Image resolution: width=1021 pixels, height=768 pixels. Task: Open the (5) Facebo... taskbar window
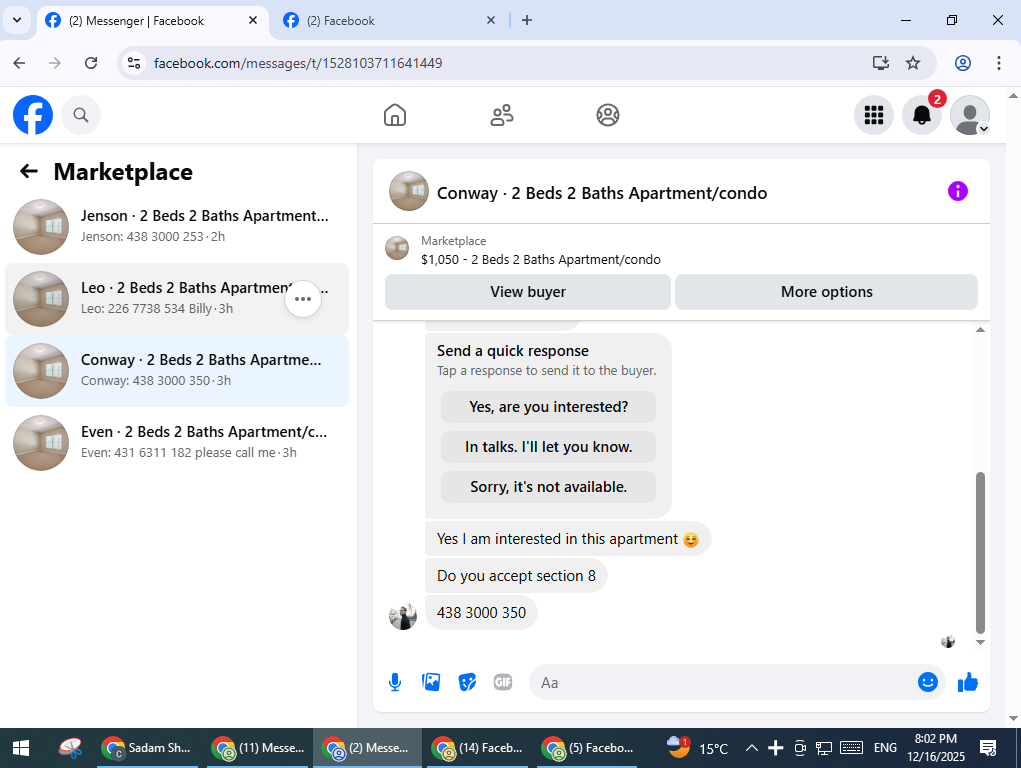[x=587, y=748]
